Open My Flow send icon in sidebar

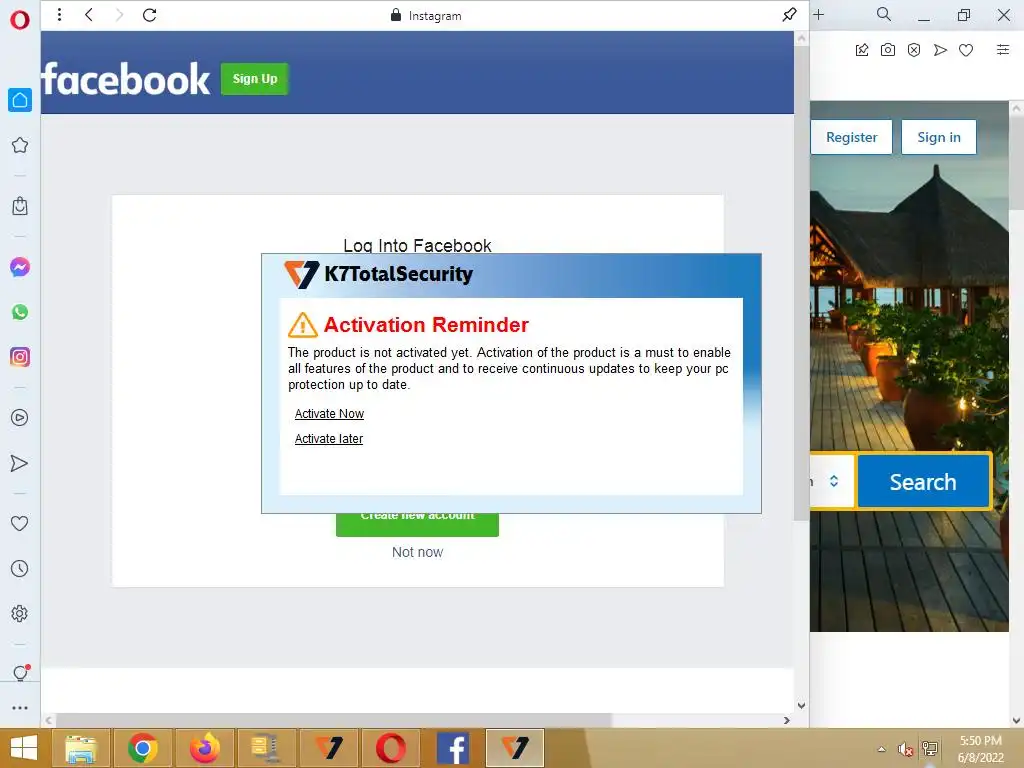20,463
